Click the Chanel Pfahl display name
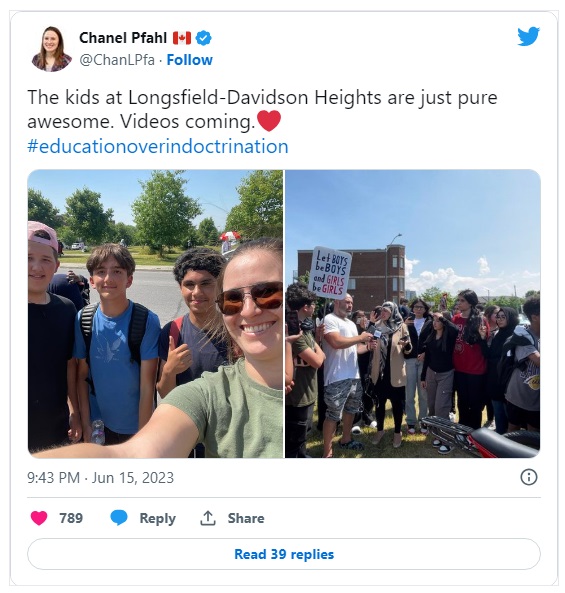565x593 pixels. (123, 38)
